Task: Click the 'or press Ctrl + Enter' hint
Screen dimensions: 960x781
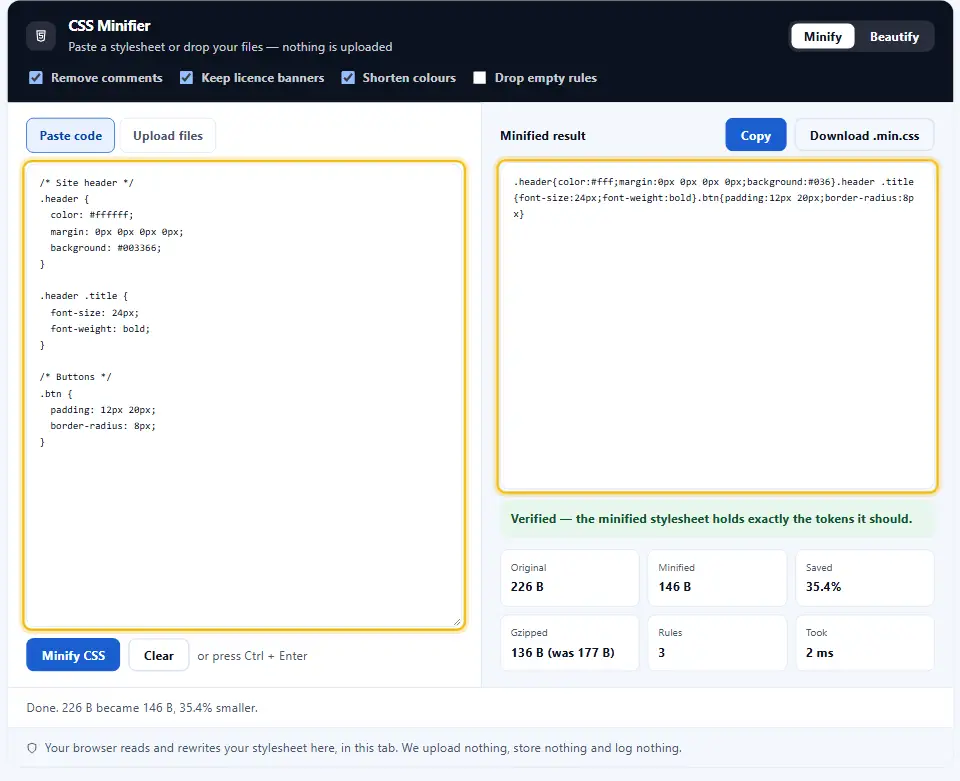Action: [x=252, y=656]
